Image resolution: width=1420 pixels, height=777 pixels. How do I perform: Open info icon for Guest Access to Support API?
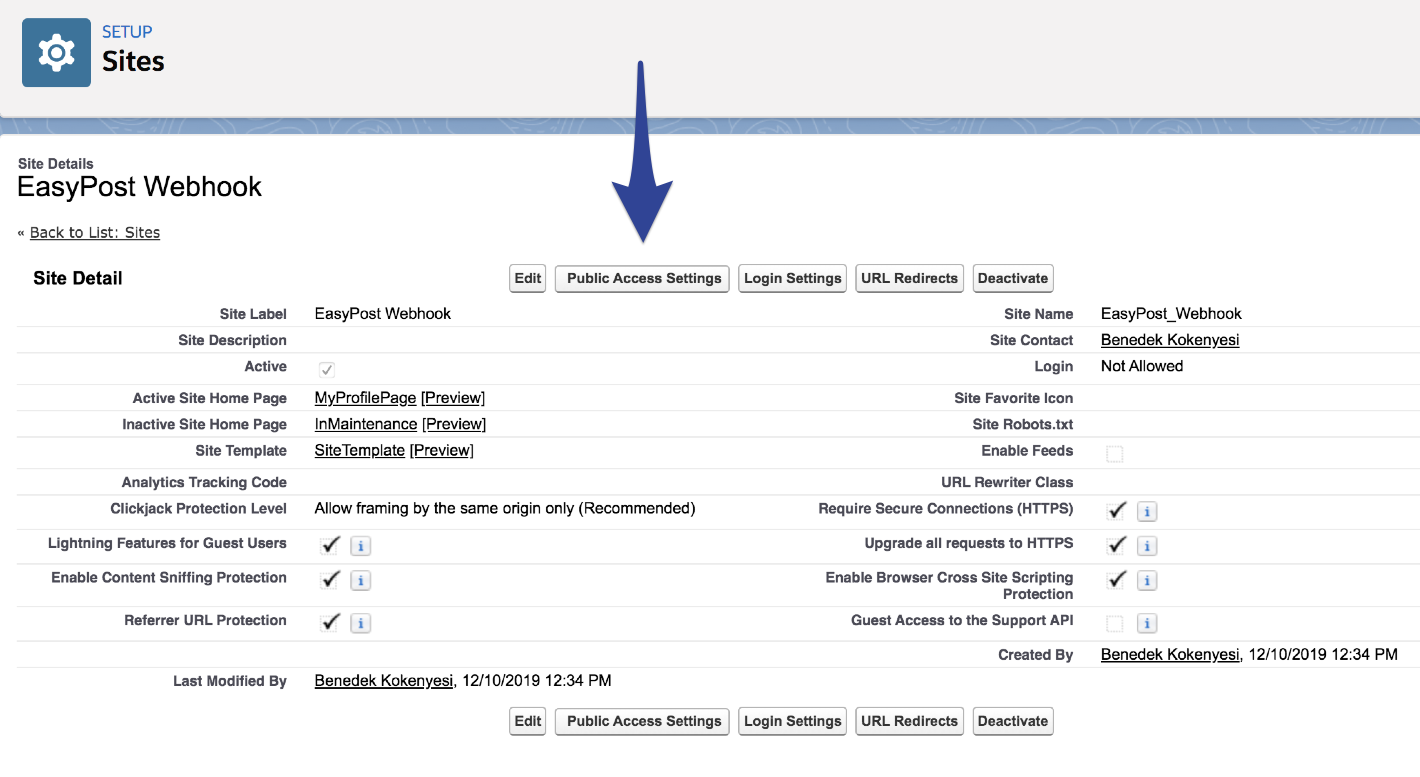pyautogui.click(x=1147, y=623)
